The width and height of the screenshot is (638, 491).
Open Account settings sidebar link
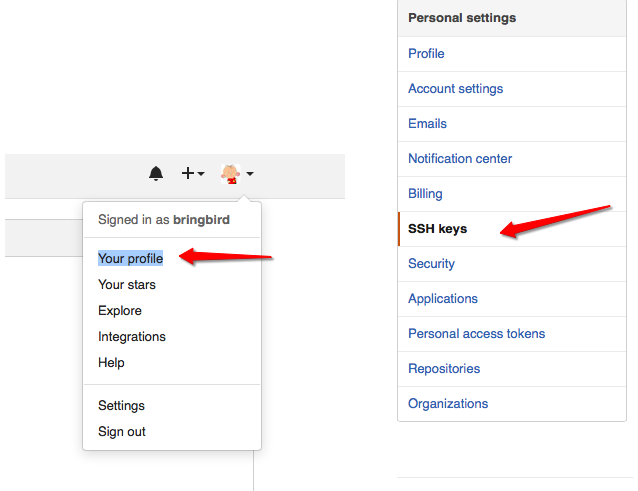[455, 88]
